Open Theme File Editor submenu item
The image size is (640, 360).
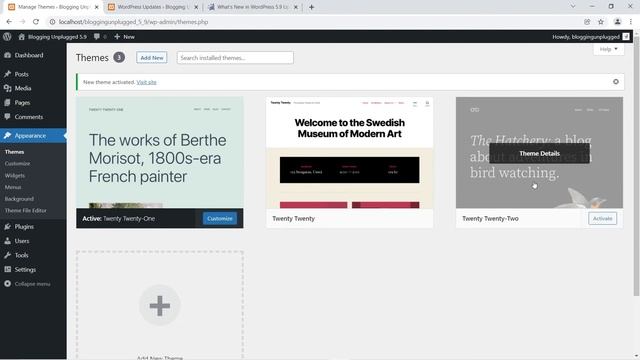click(x=25, y=211)
